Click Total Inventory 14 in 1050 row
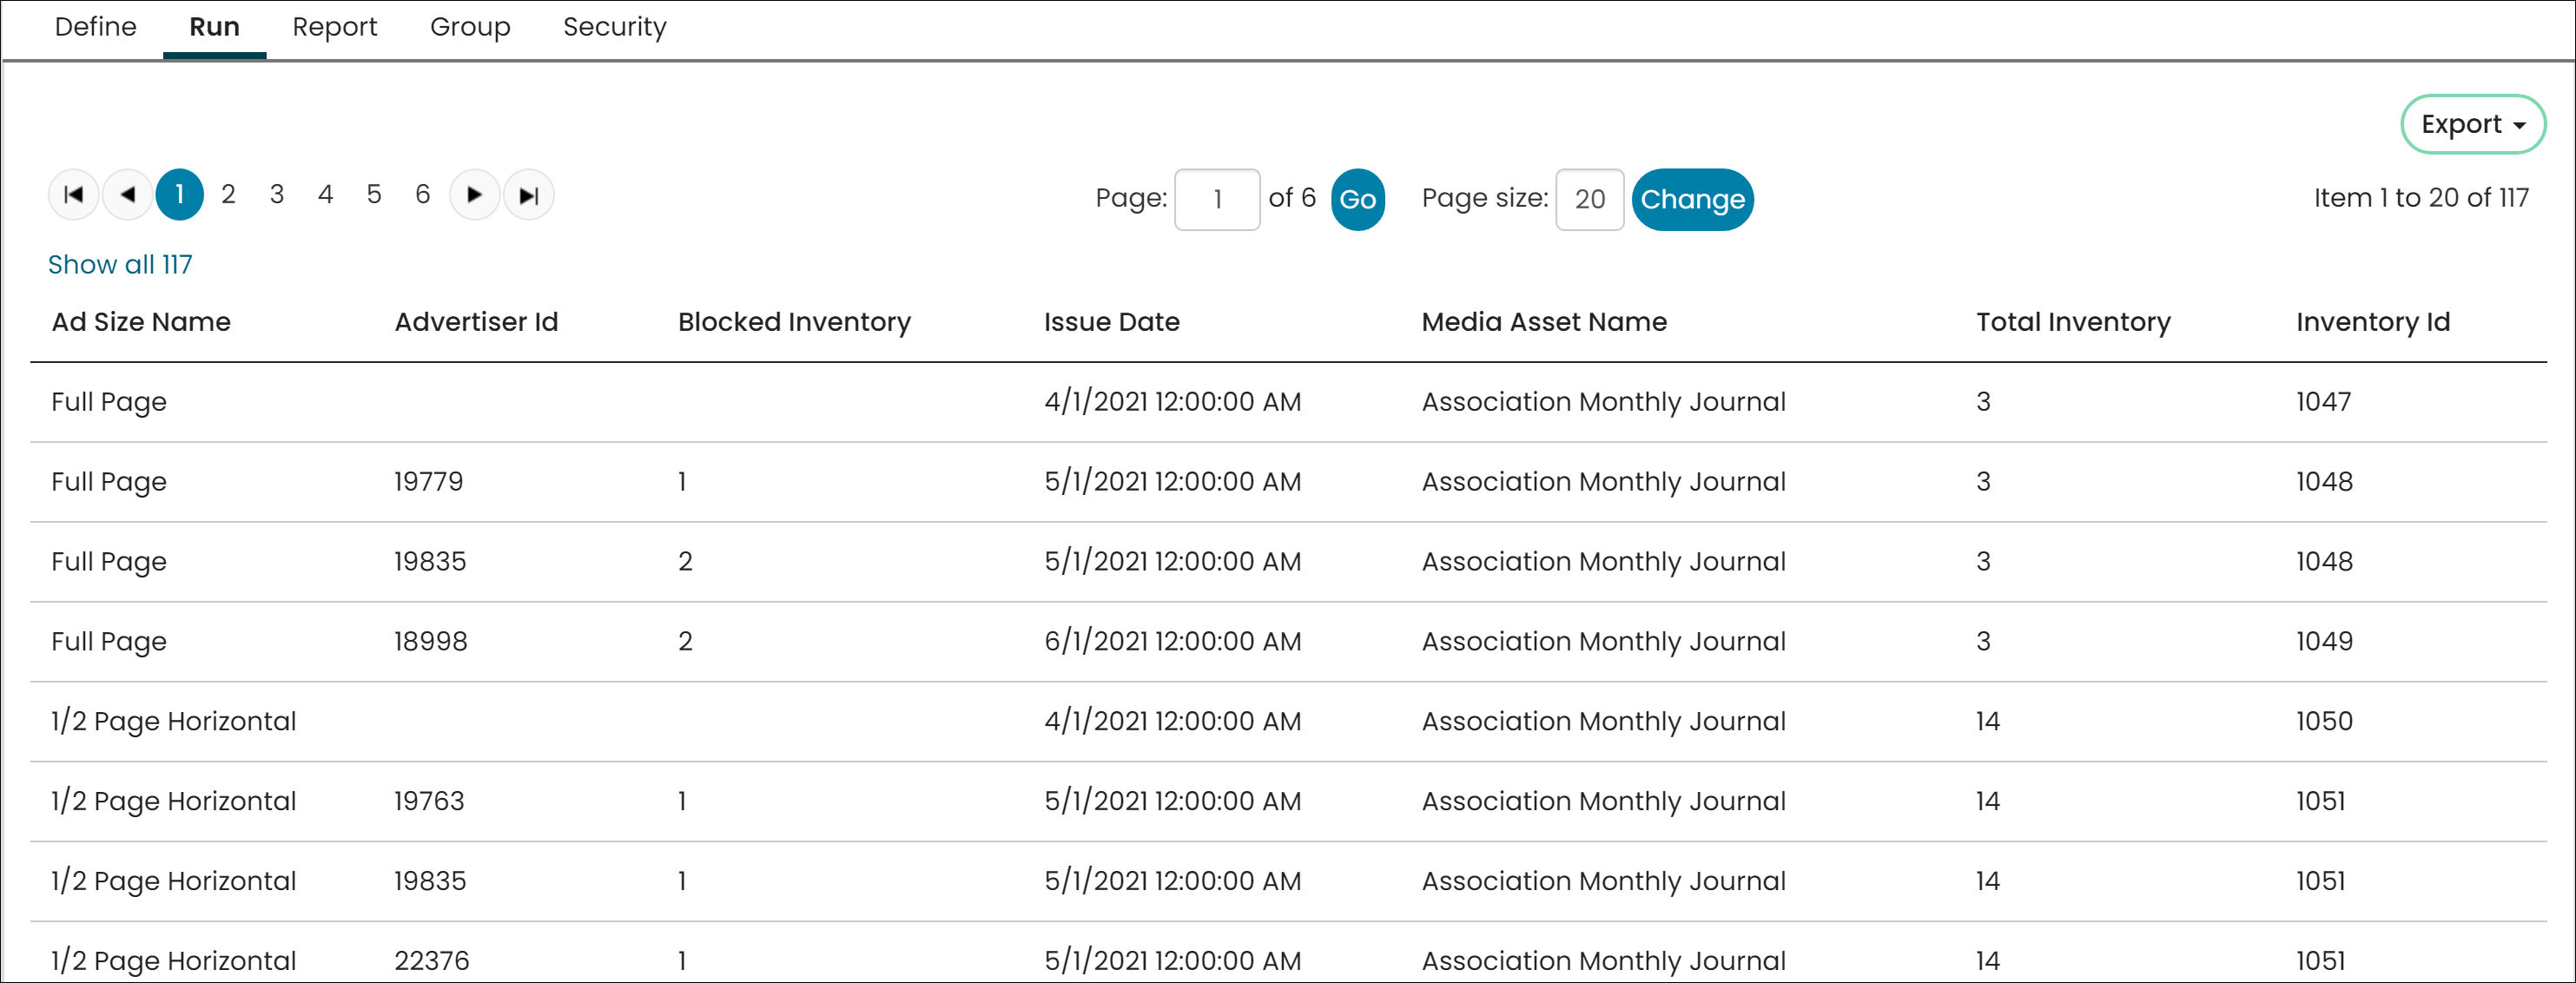Viewport: 2576px width, 983px height. [1988, 722]
